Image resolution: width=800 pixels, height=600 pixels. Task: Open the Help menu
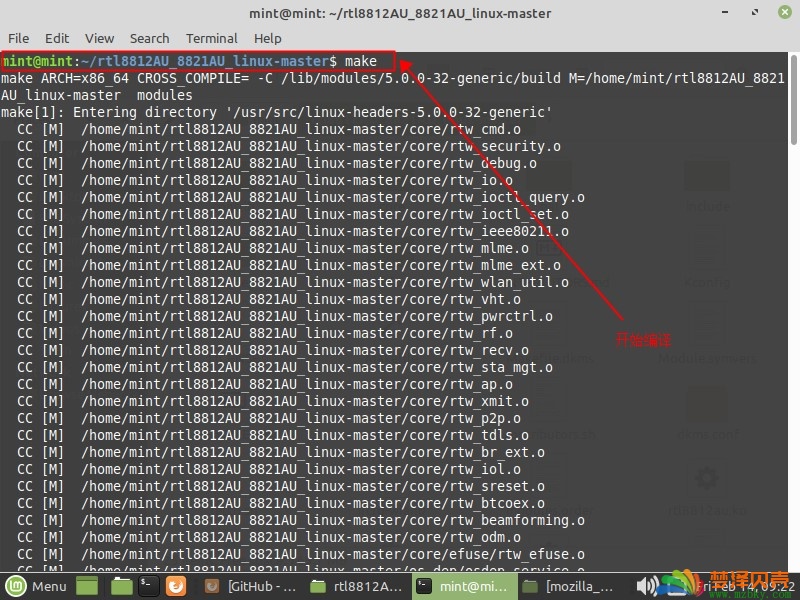coord(268,38)
